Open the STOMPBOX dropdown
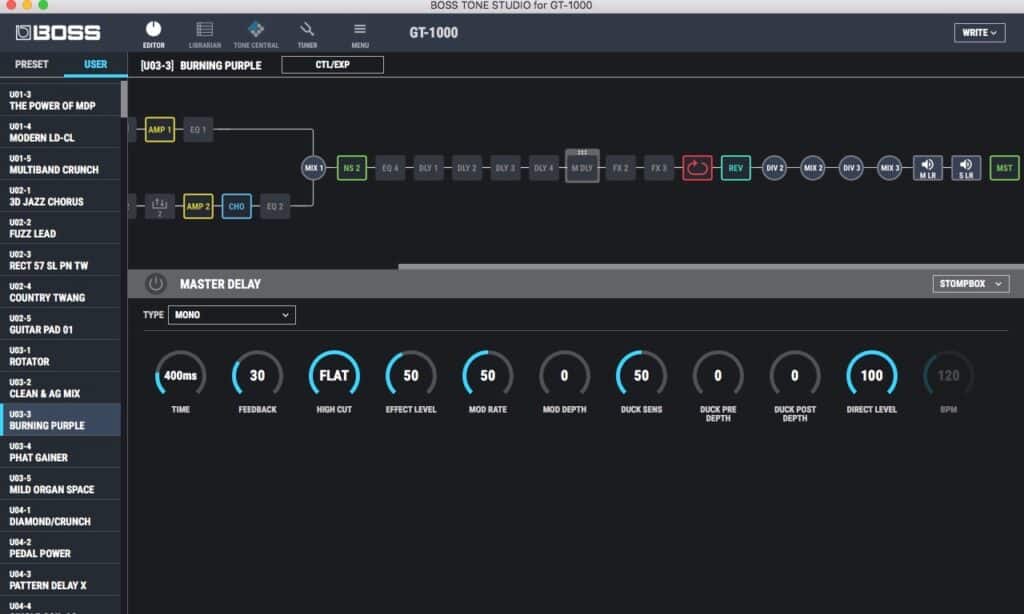This screenshot has height=614, width=1024. click(x=970, y=283)
